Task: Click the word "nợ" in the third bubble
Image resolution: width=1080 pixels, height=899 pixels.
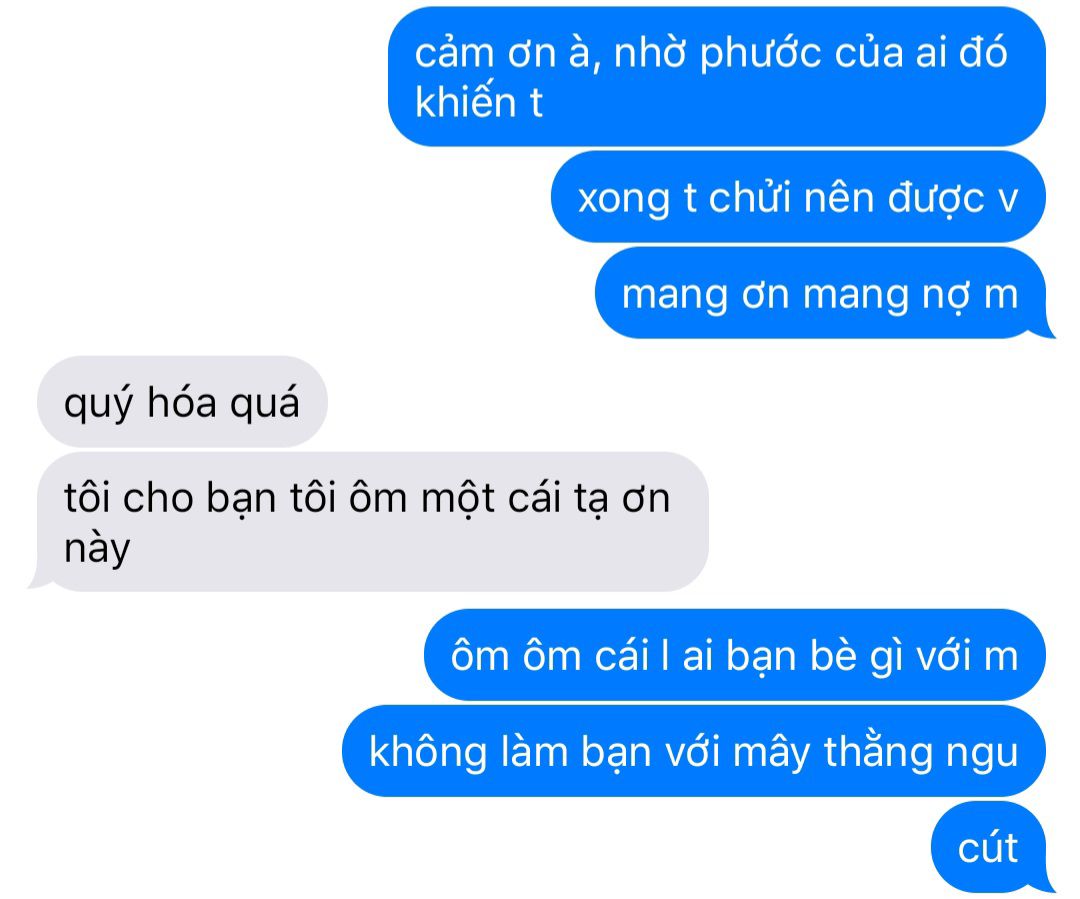Action: (946, 296)
